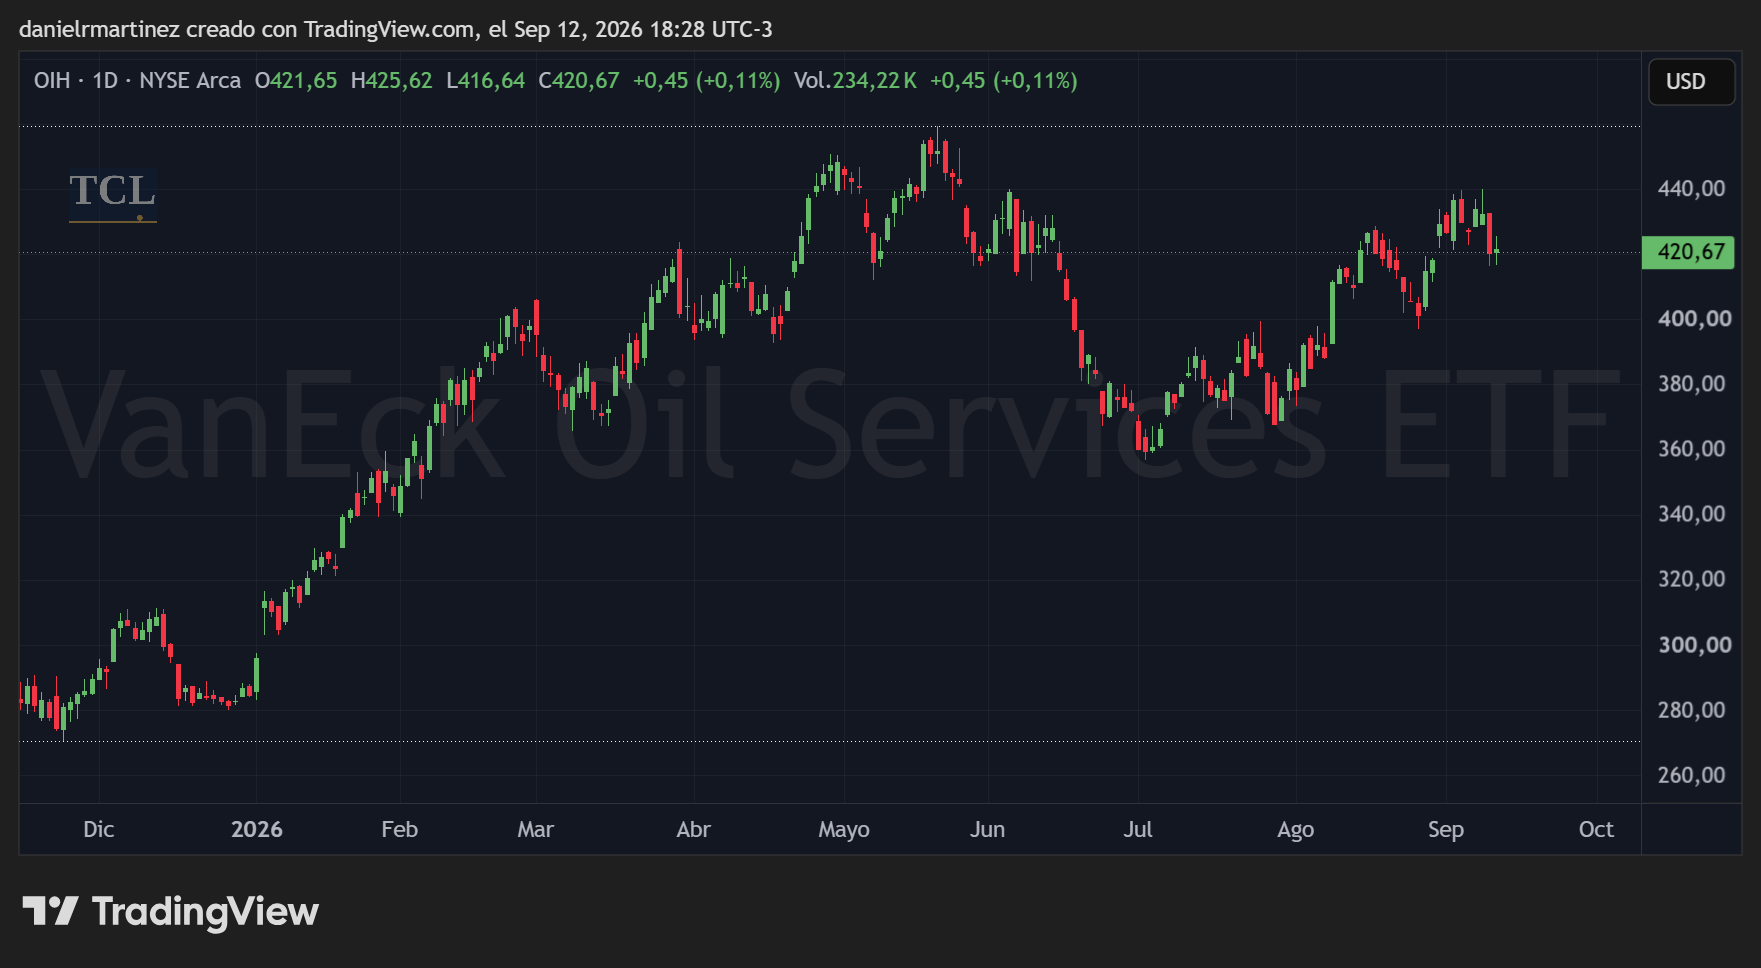Click the 400,00 price axis label
The height and width of the screenshot is (968, 1761).
click(1695, 319)
